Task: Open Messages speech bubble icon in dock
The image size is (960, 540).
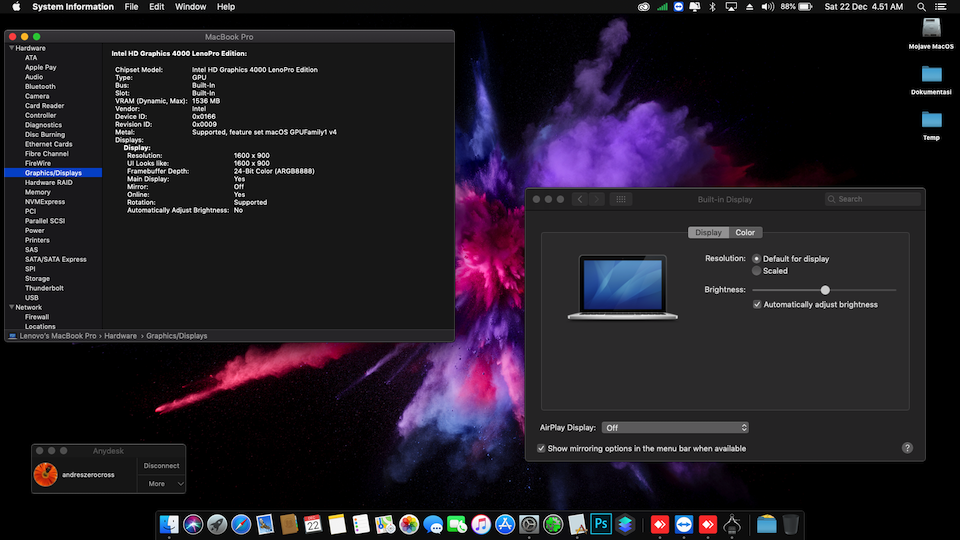Action: 433,525
